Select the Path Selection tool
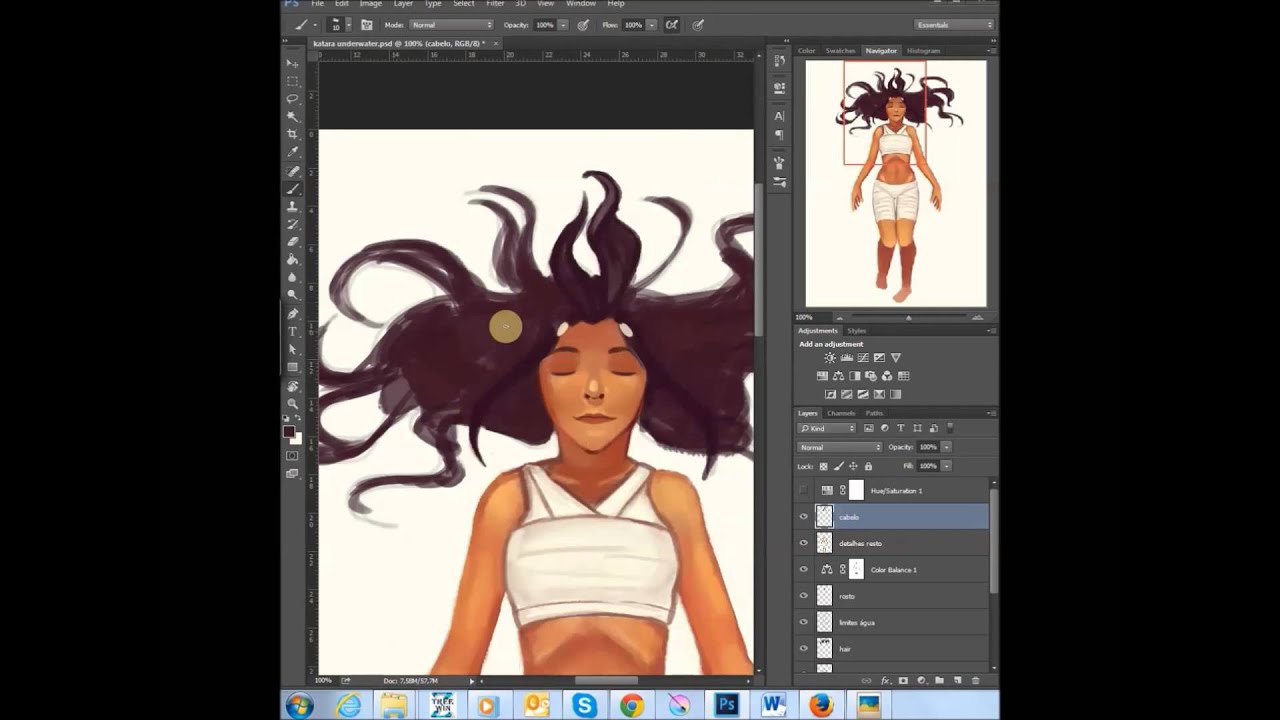The width and height of the screenshot is (1280, 720). point(293,349)
